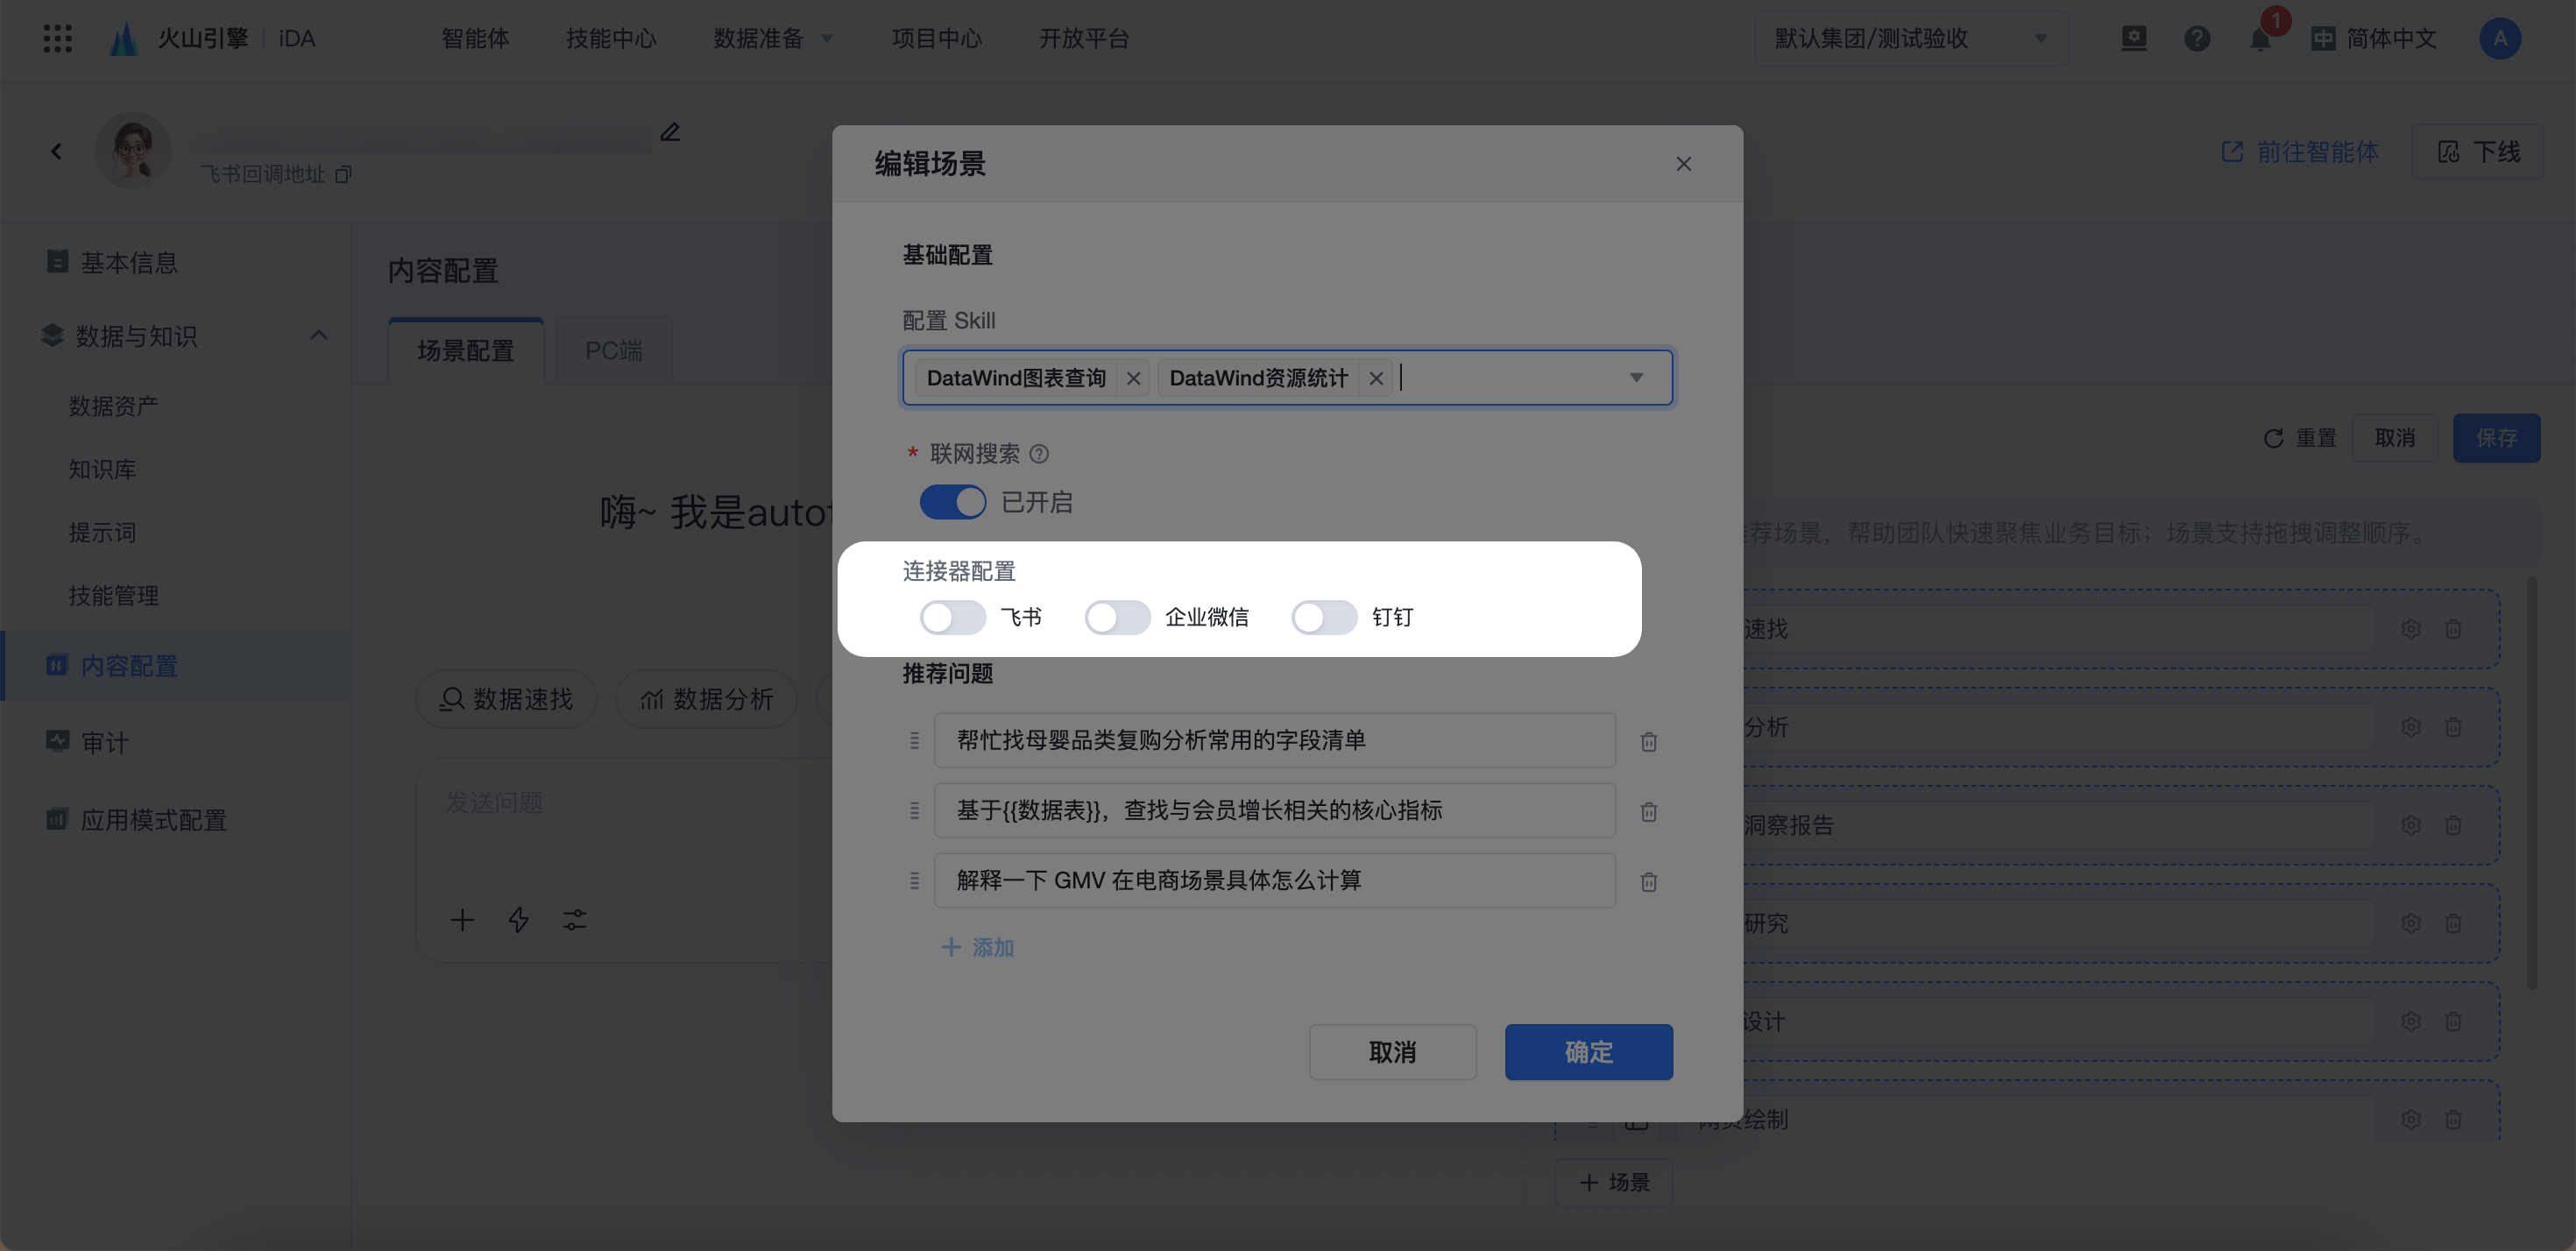Open the 项目中心 menu item

(x=937, y=38)
